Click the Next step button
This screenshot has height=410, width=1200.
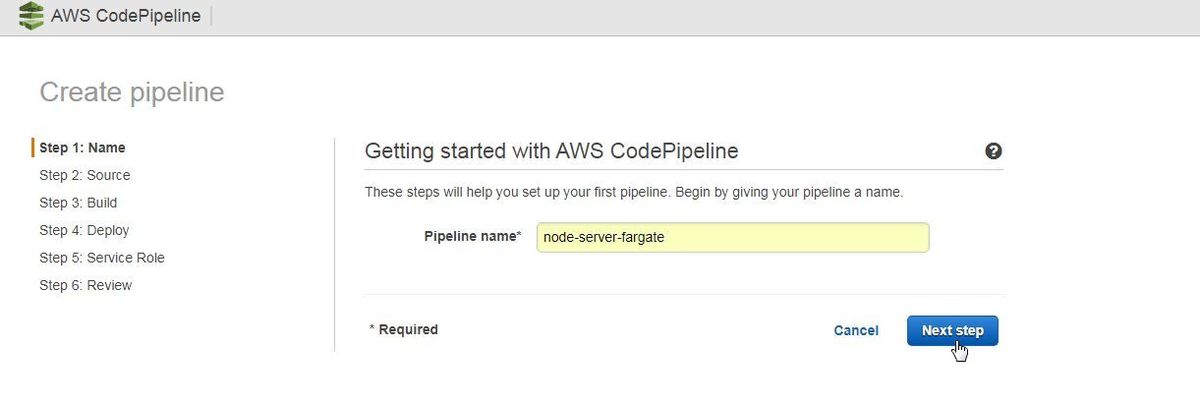coord(952,330)
